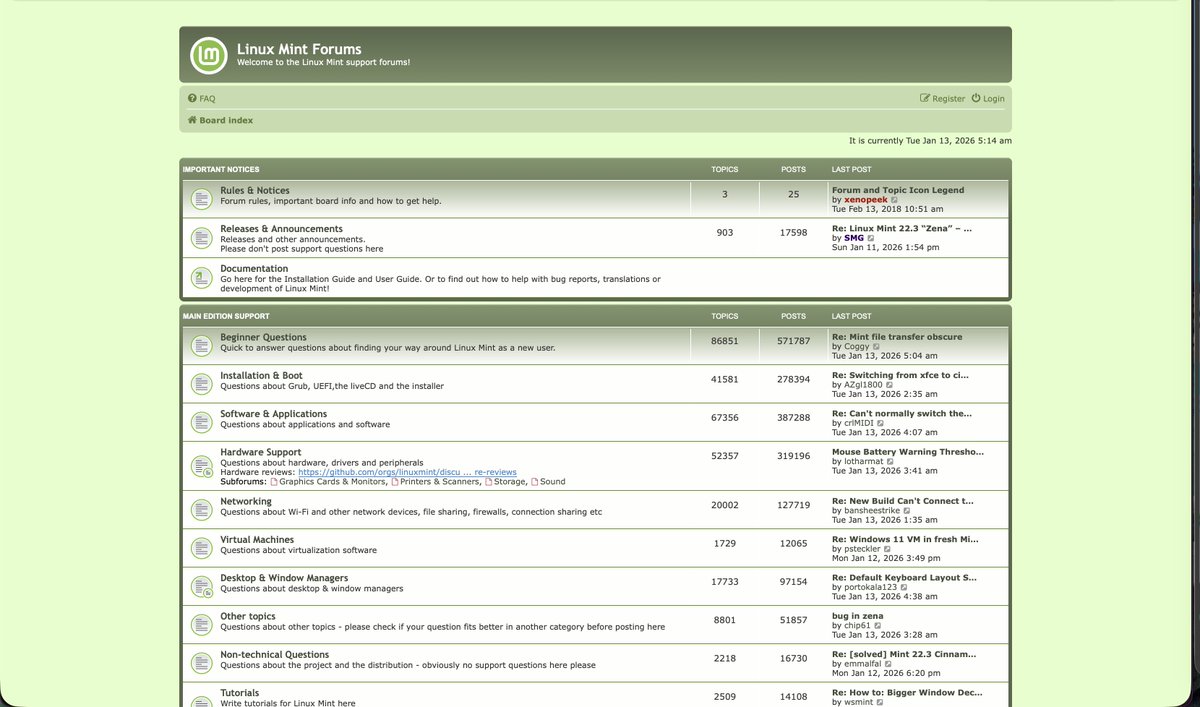Open the "bug in zena" last post
1200x707 pixels.
click(x=858, y=616)
